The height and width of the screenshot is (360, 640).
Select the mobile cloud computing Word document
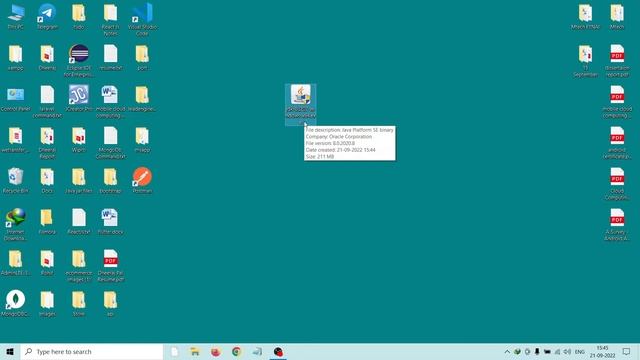click(110, 102)
